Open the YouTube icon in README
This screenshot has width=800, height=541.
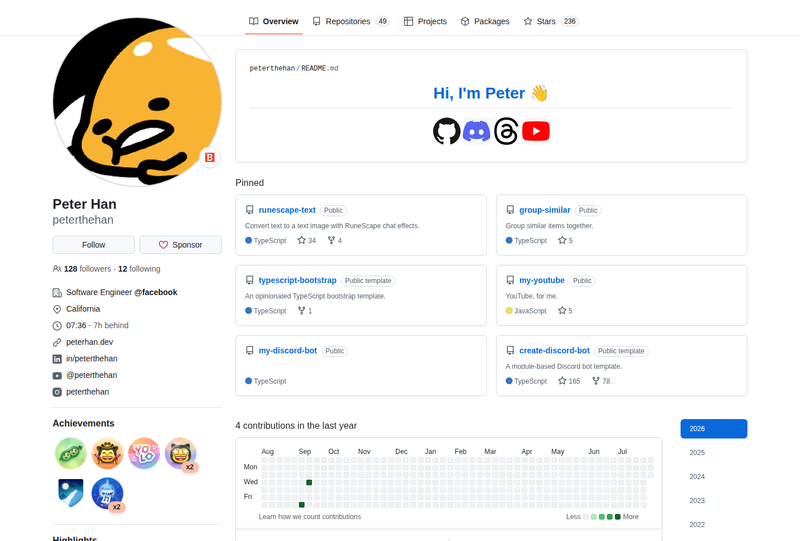pos(536,131)
